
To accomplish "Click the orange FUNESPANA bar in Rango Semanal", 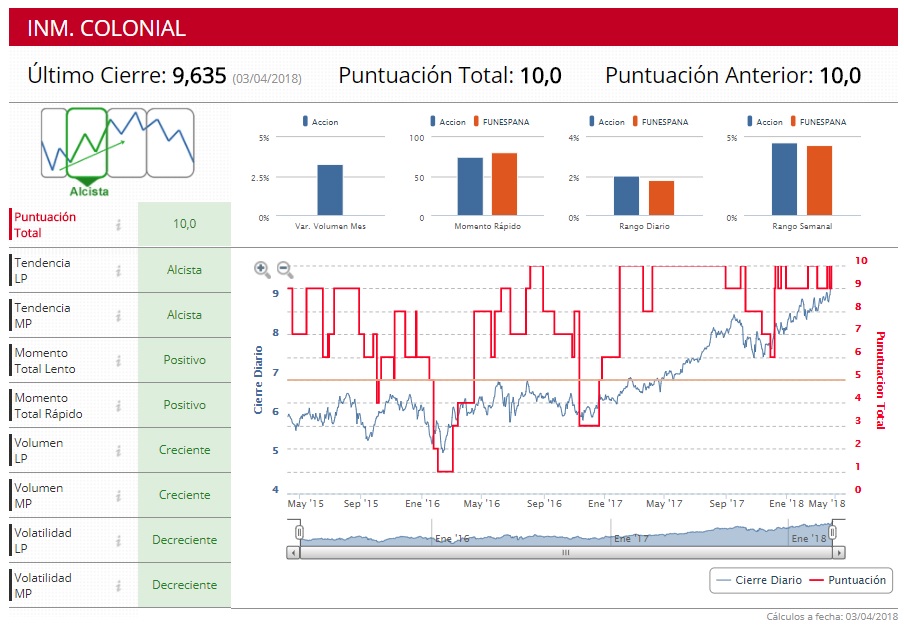I will tap(819, 181).
